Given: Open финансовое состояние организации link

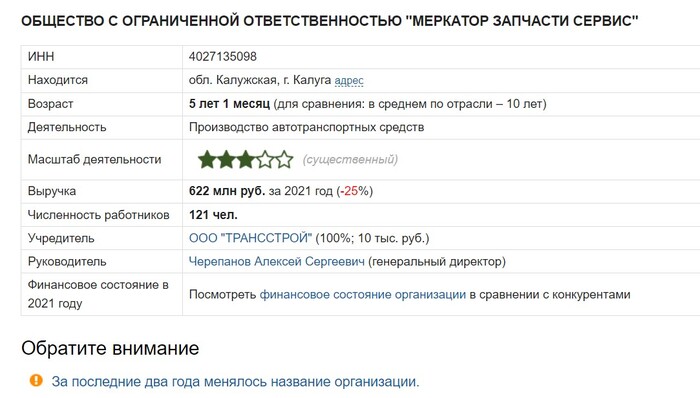Looking at the screenshot, I should (362, 294).
